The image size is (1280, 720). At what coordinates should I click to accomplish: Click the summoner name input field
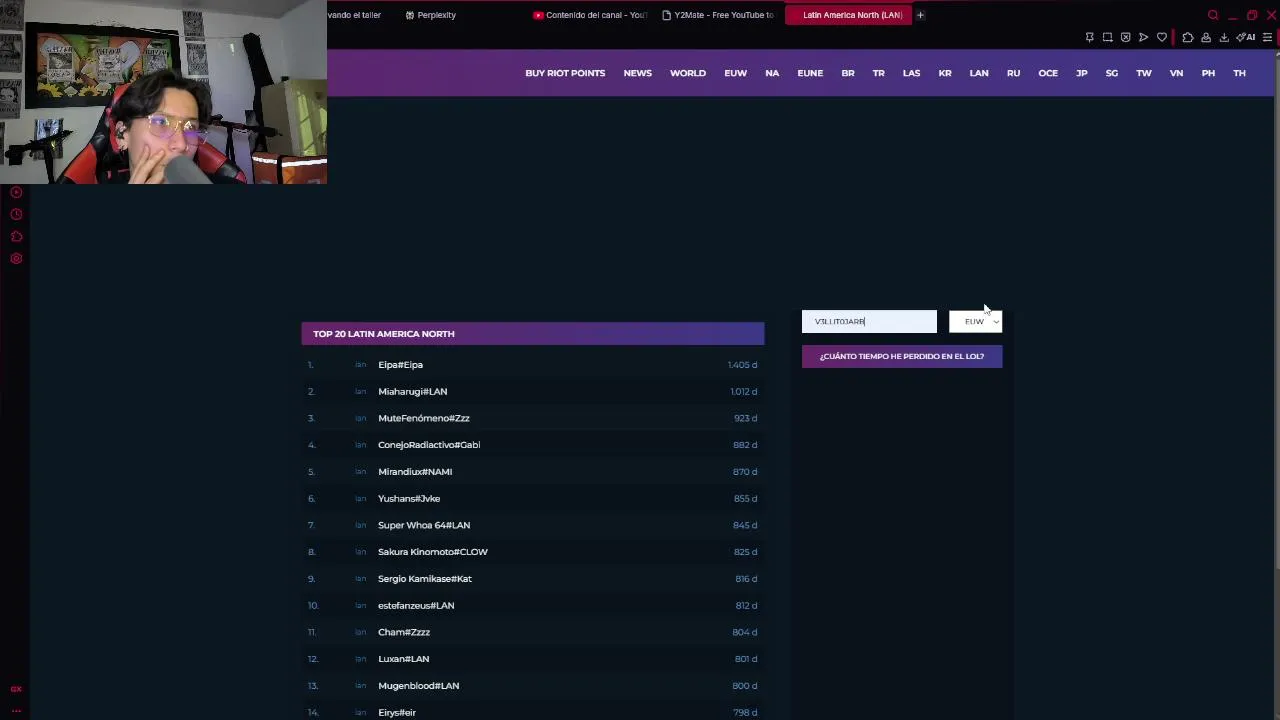point(869,321)
